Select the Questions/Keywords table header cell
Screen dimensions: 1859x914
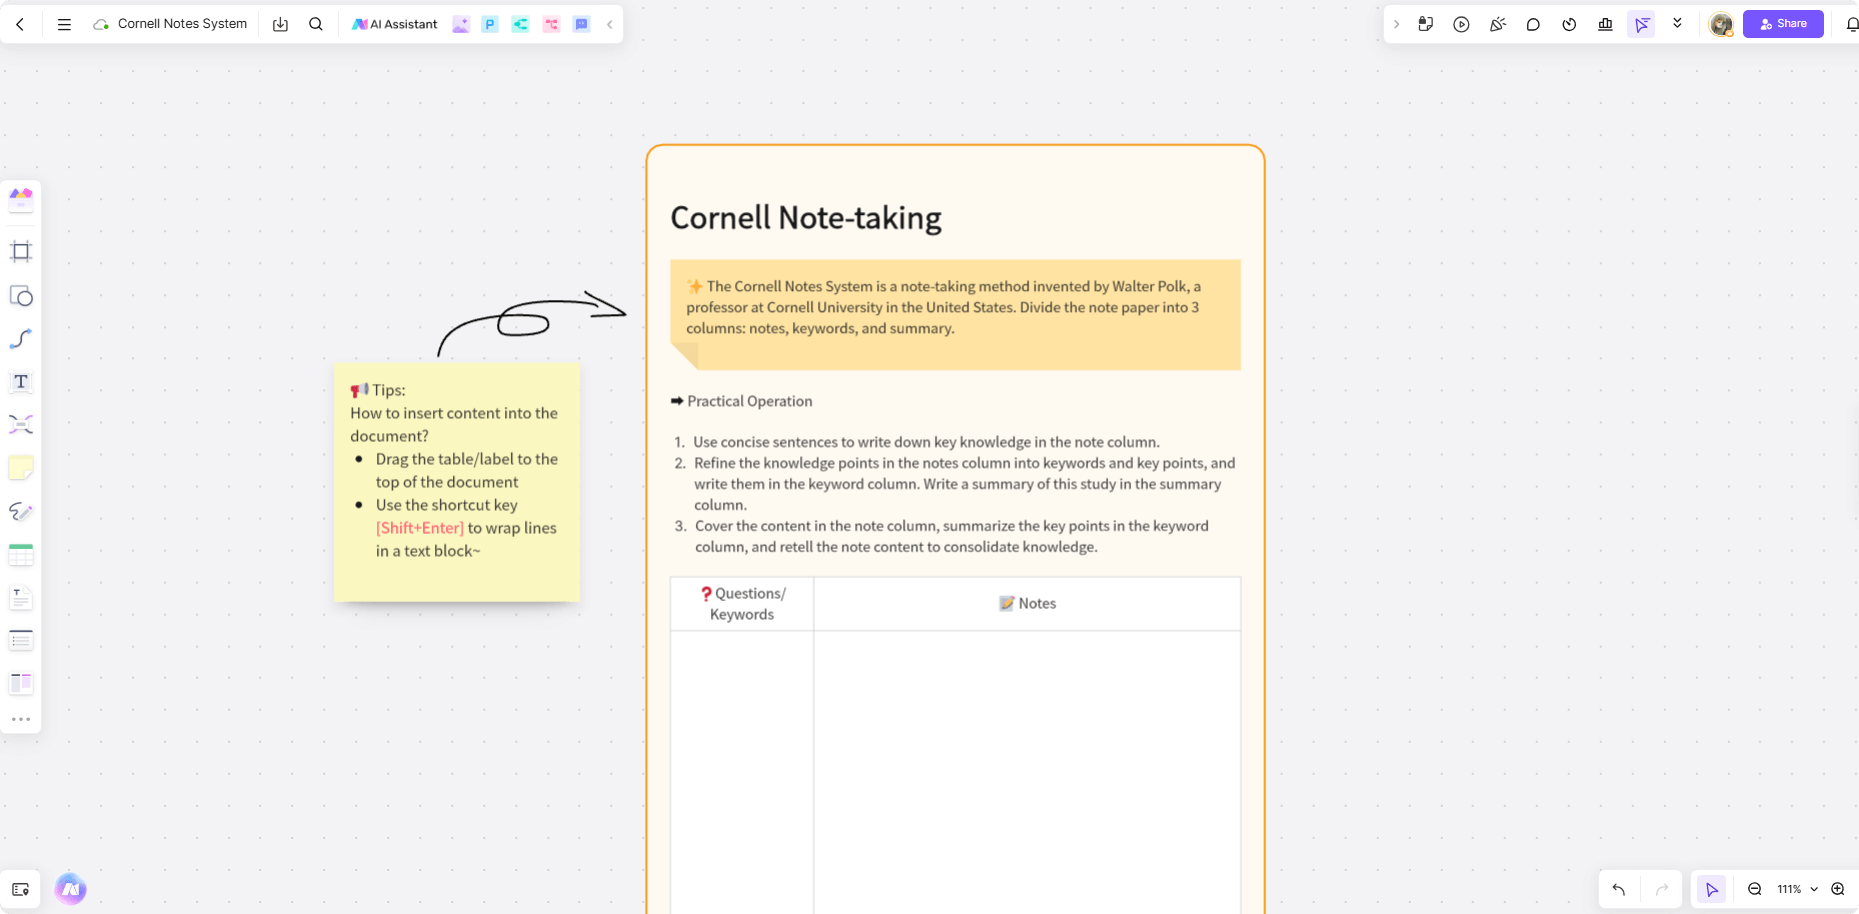point(742,604)
